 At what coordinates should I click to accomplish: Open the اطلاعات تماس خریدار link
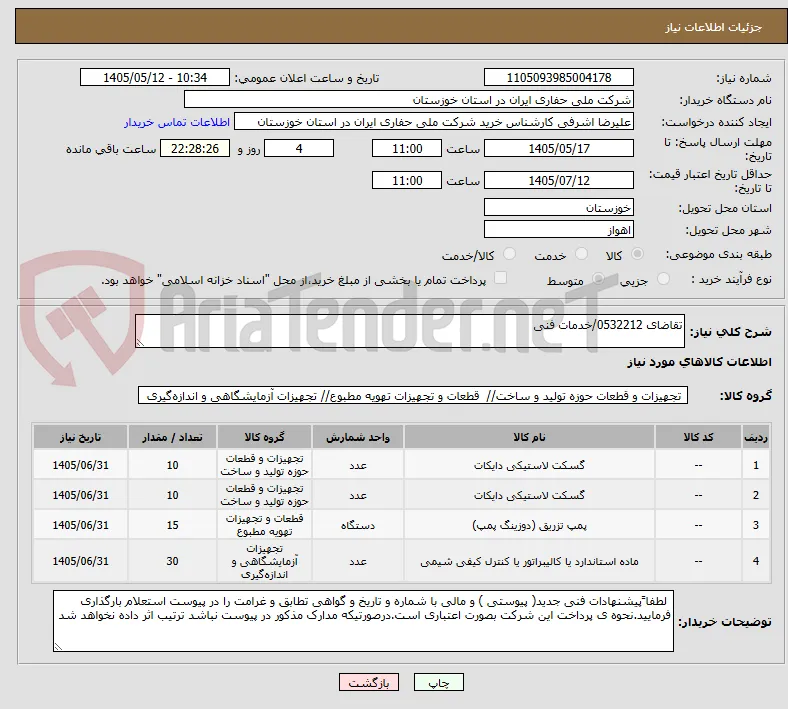[x=177, y=122]
